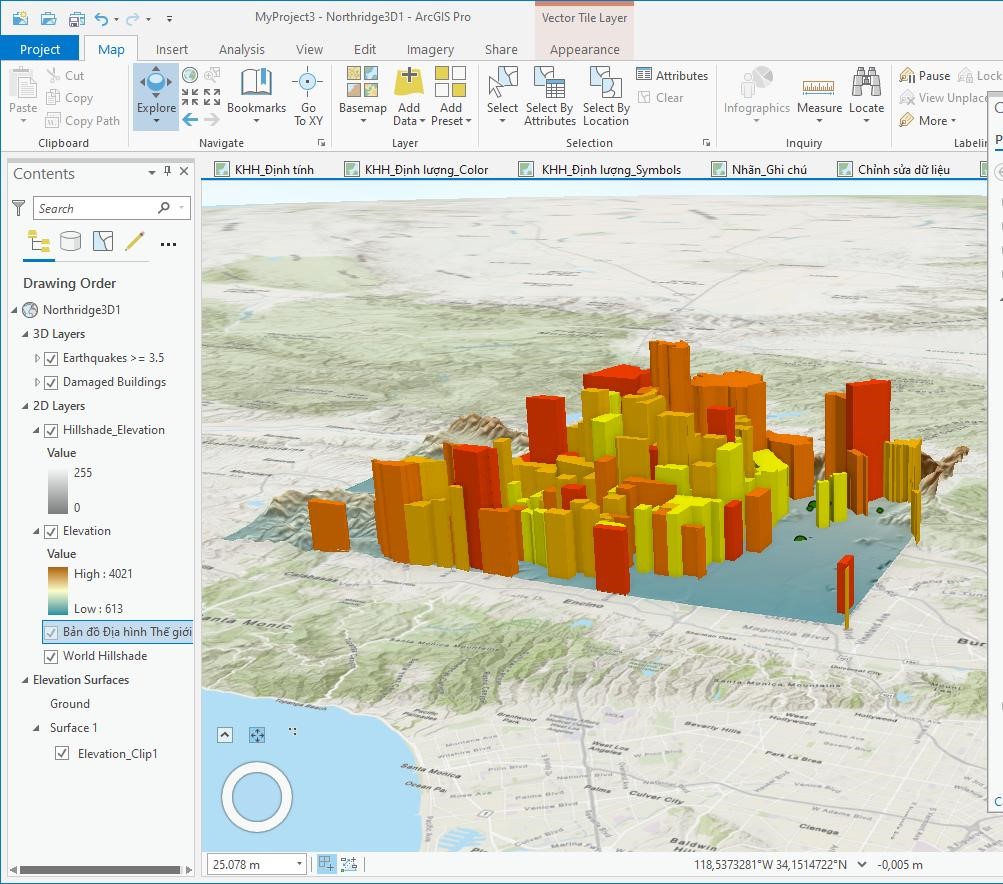
Task: Expand the Damaged Buildings layer
Action: pyautogui.click(x=37, y=383)
